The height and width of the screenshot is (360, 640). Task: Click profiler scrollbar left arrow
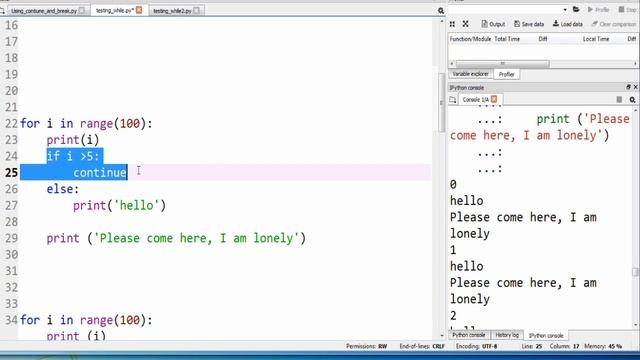(x=451, y=64)
